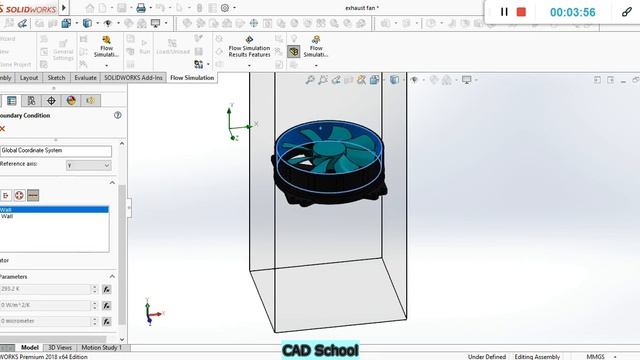Open the viewport Display Style cube
The image size is (640, 360).
(x=394, y=80)
